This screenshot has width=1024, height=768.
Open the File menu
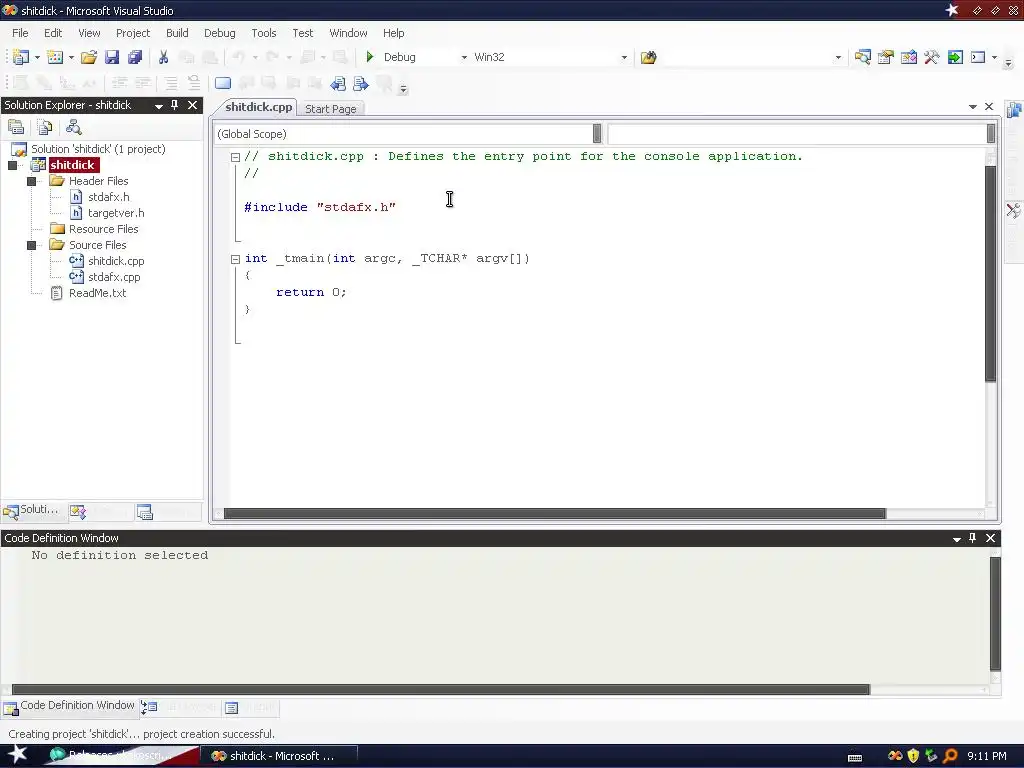click(20, 33)
